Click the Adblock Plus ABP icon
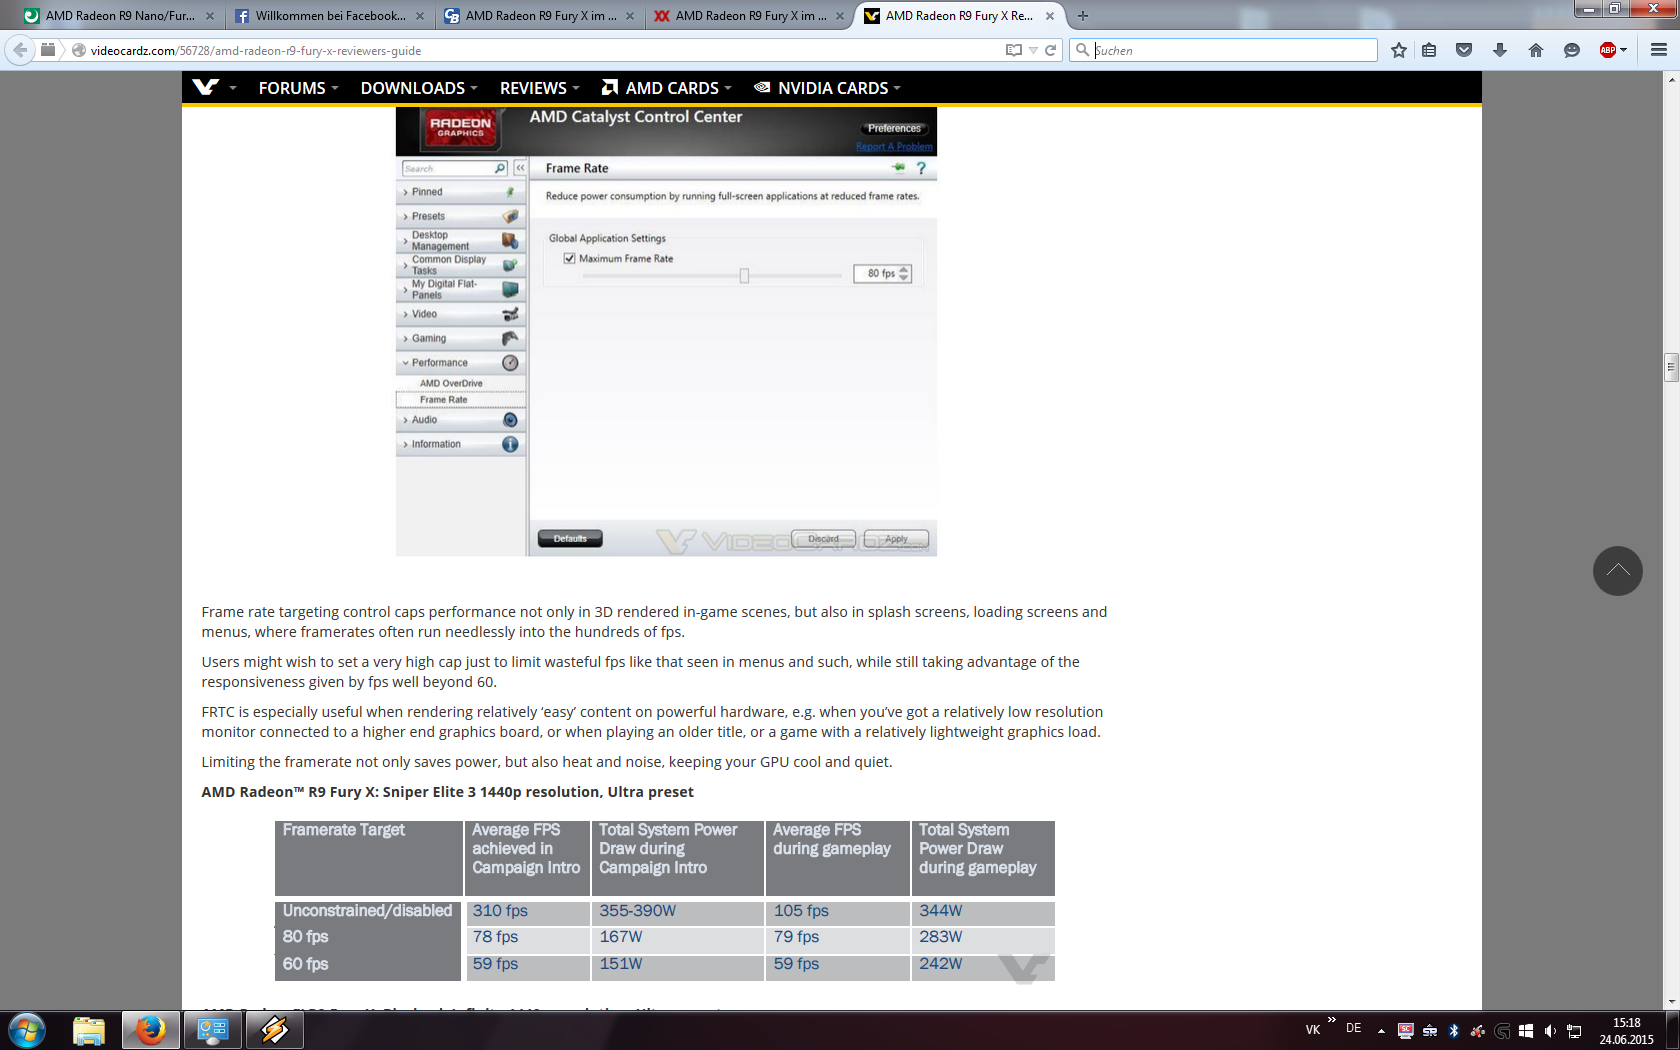Image resolution: width=1680 pixels, height=1050 pixels. 1607,50
